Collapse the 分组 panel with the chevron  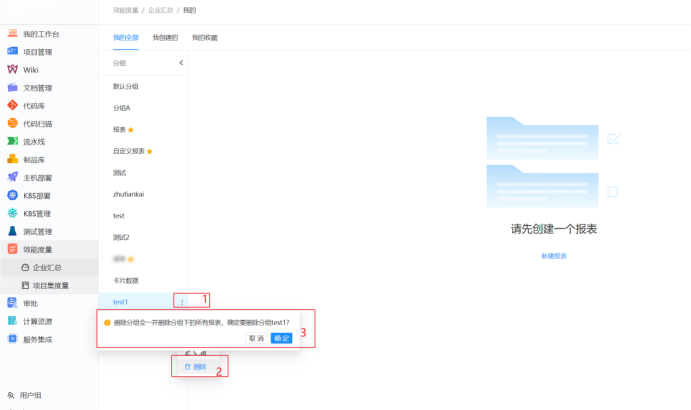tap(181, 63)
